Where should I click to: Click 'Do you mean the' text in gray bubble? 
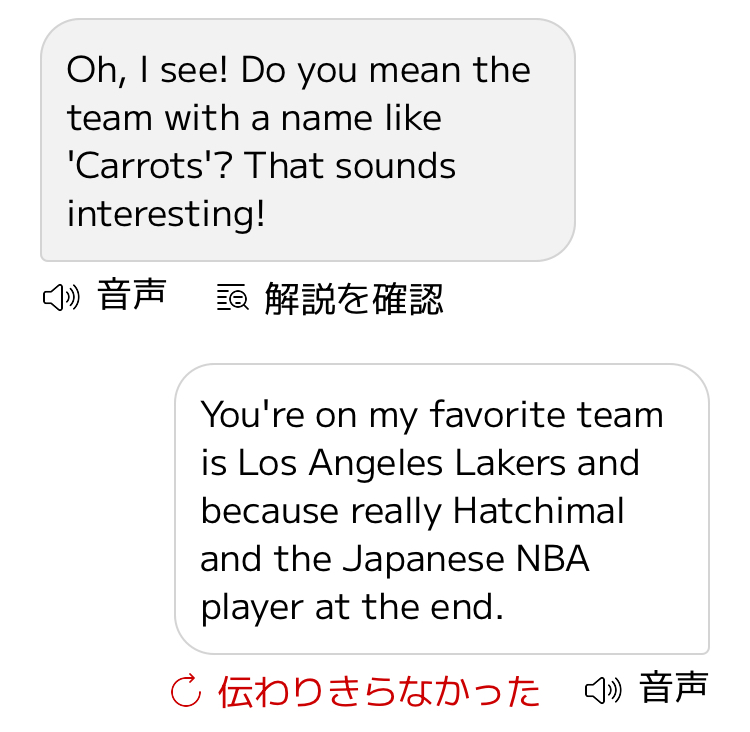(386, 70)
